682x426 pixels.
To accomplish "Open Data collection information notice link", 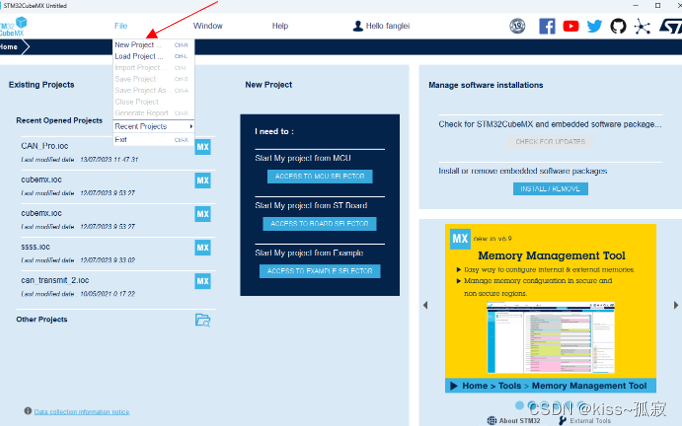I will point(82,412).
